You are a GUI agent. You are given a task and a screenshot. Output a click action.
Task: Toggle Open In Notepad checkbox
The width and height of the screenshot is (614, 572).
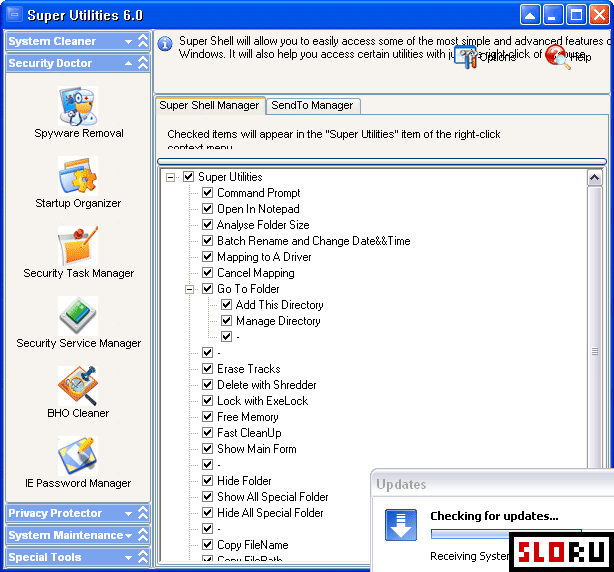[208, 209]
